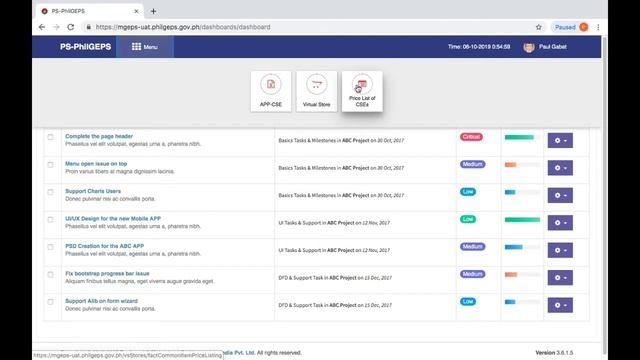The image size is (640, 360).
Task: Check the PSD Creation for ABC APP task
Action: pyautogui.click(x=51, y=247)
